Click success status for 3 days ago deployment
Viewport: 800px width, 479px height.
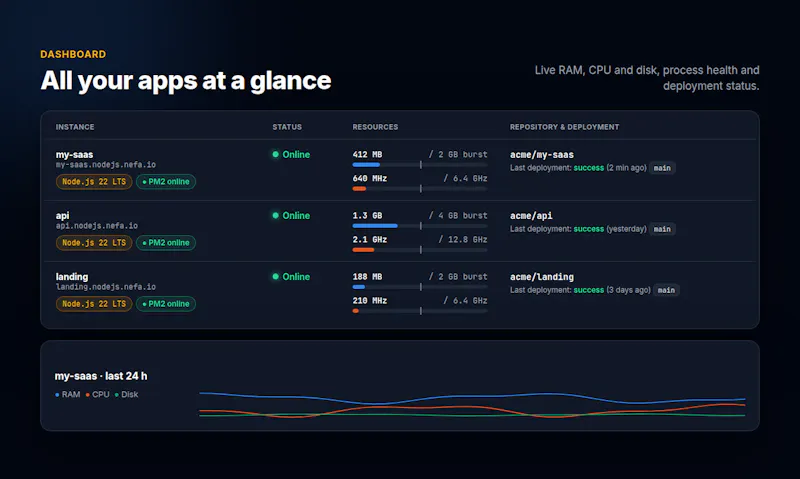(x=589, y=290)
